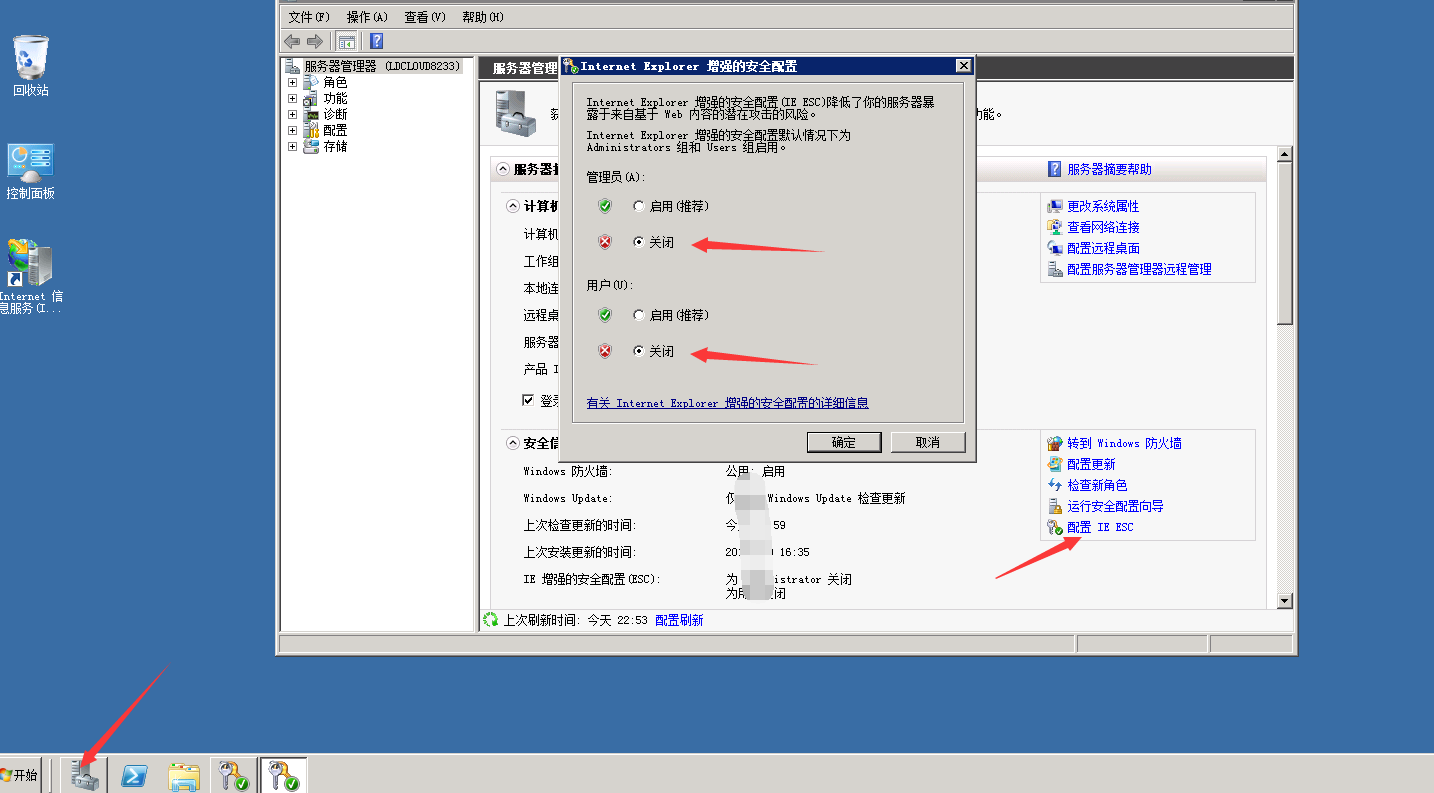The image size is (1434, 793).
Task: Open the 控制面板 desktop icon
Action: tap(30, 171)
